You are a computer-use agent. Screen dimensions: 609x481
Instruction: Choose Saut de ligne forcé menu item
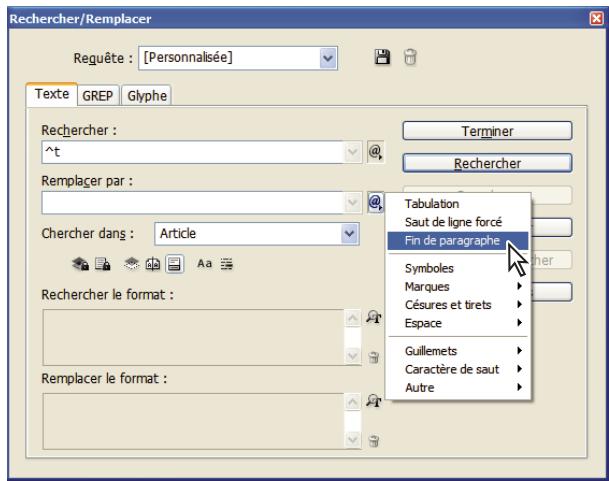tap(458, 222)
